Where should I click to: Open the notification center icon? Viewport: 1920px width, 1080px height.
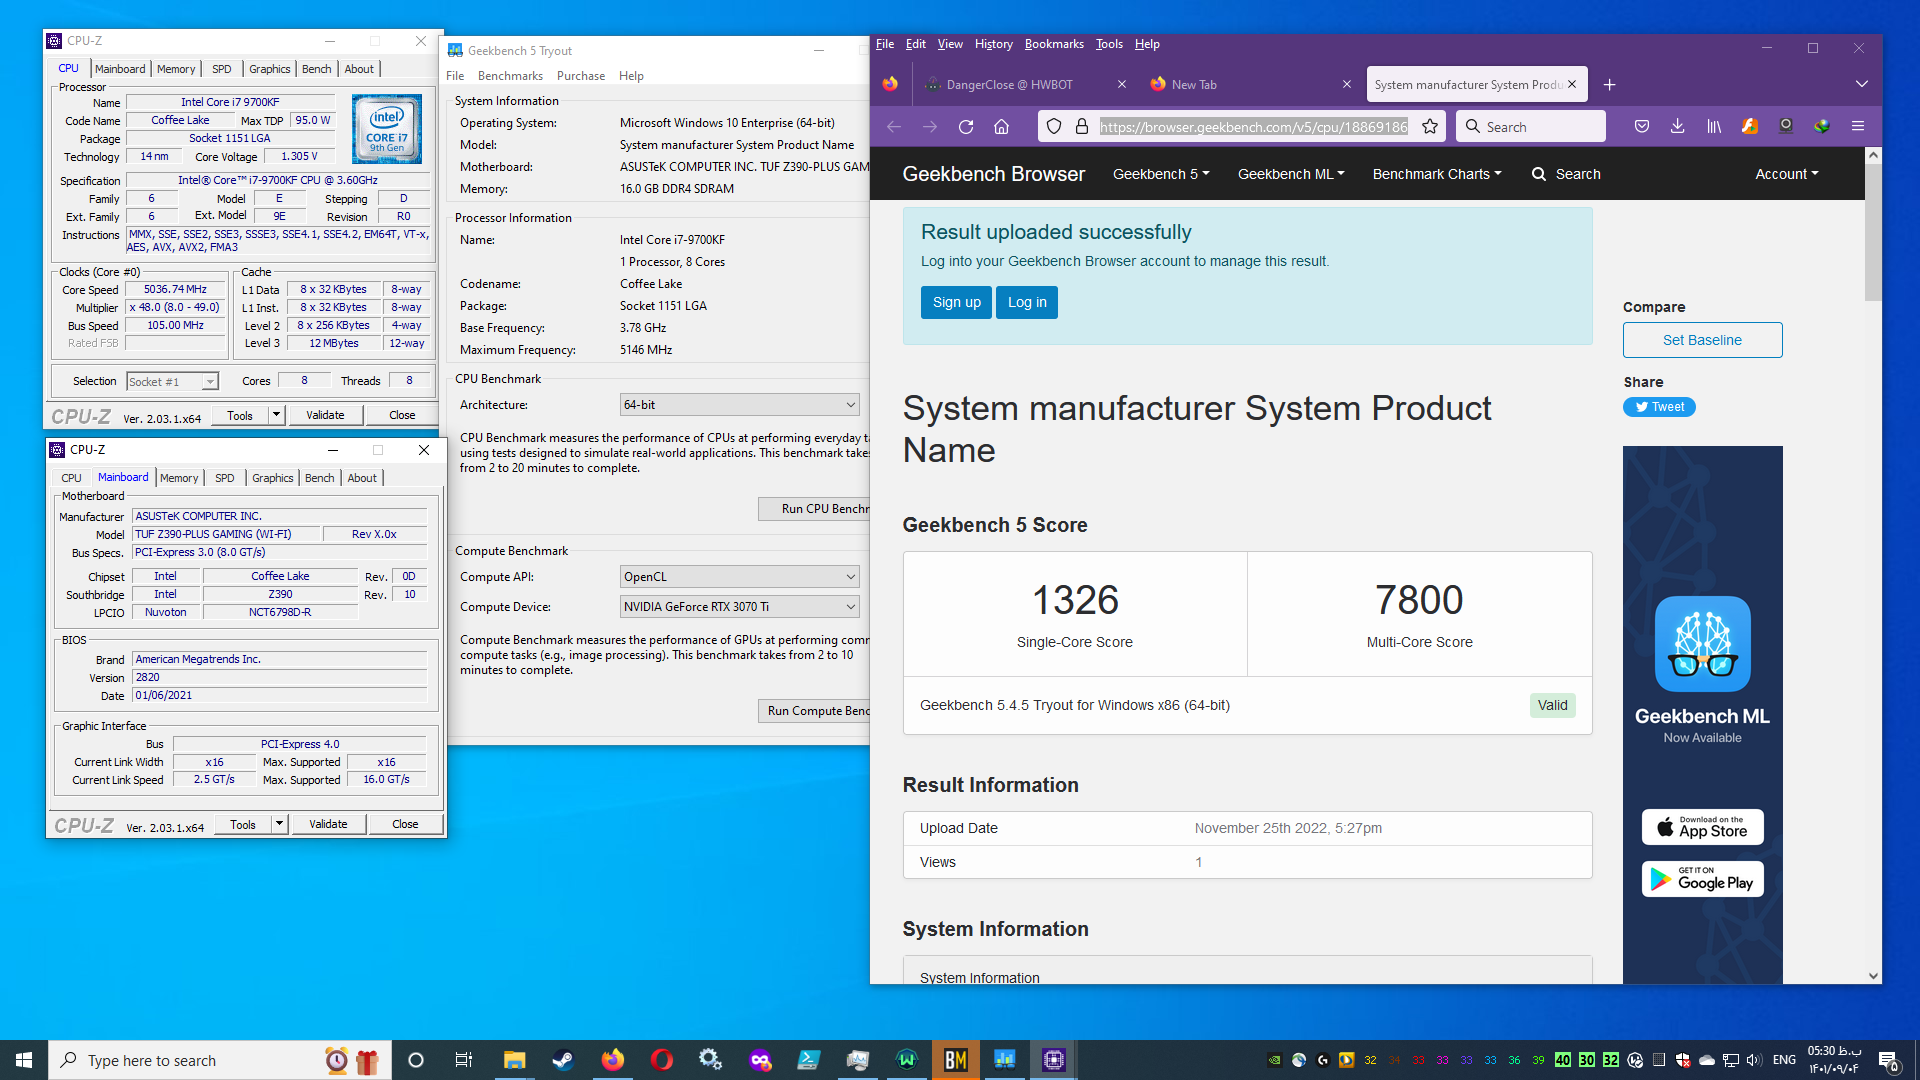coord(1887,1060)
